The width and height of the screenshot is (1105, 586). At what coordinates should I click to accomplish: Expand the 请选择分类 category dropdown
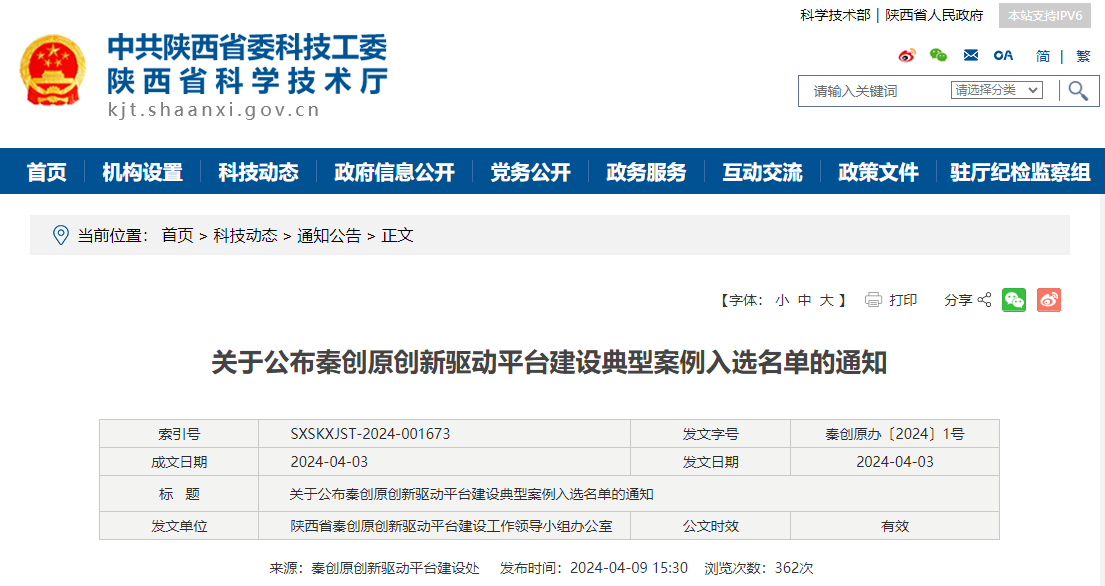pyautogui.click(x=996, y=90)
